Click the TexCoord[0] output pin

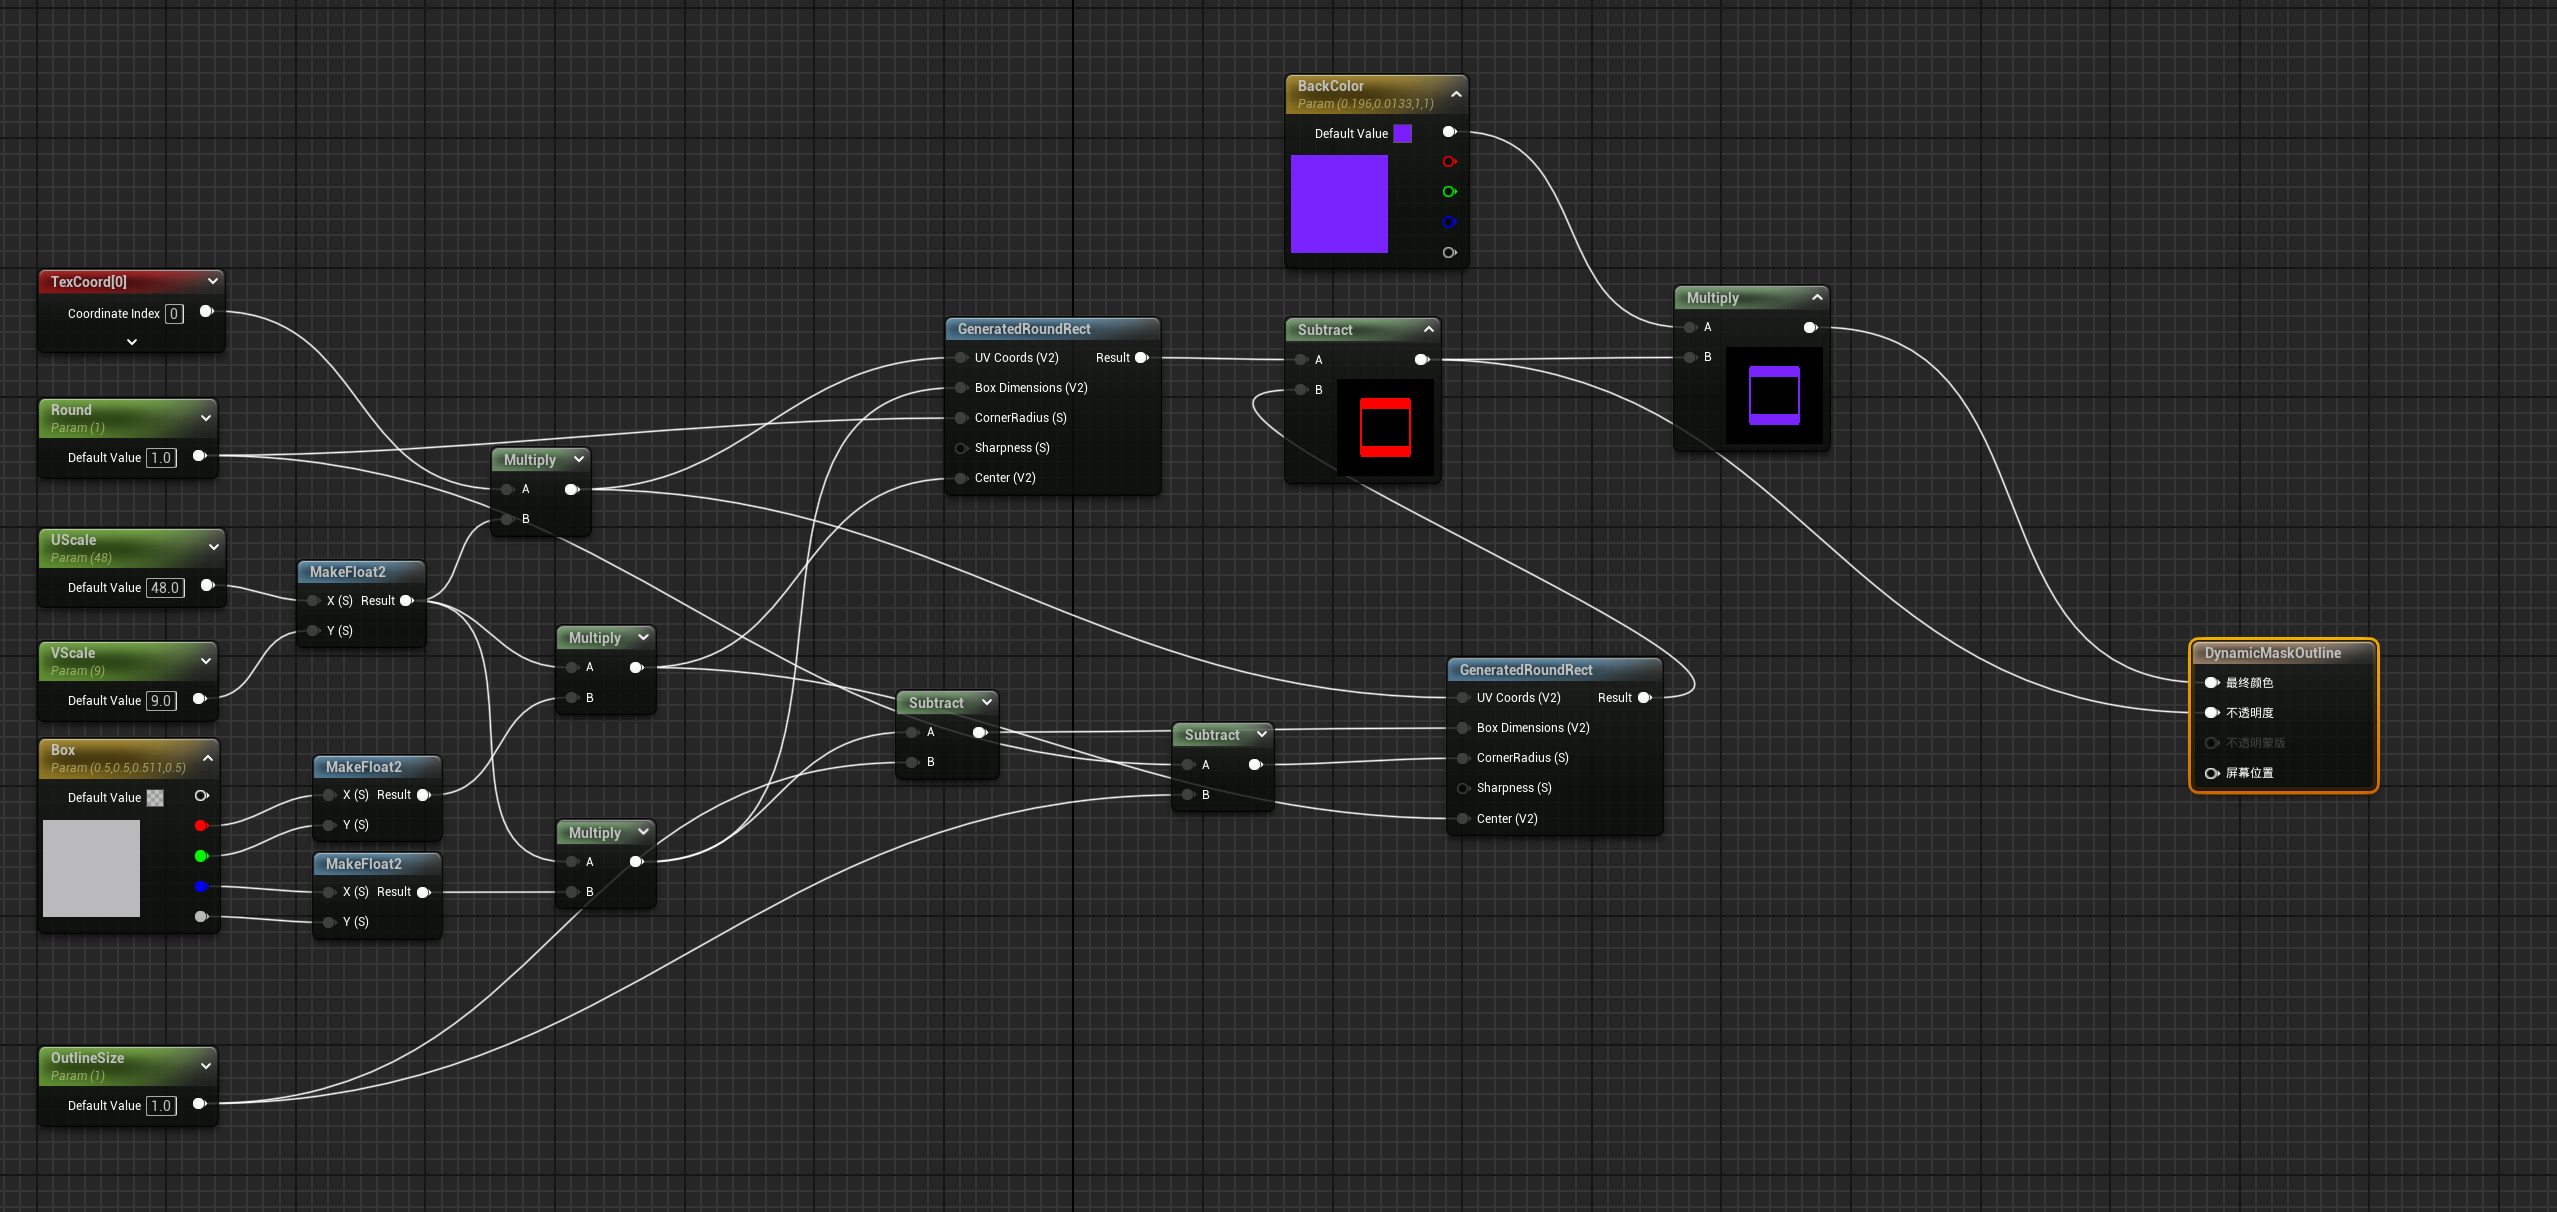(206, 312)
